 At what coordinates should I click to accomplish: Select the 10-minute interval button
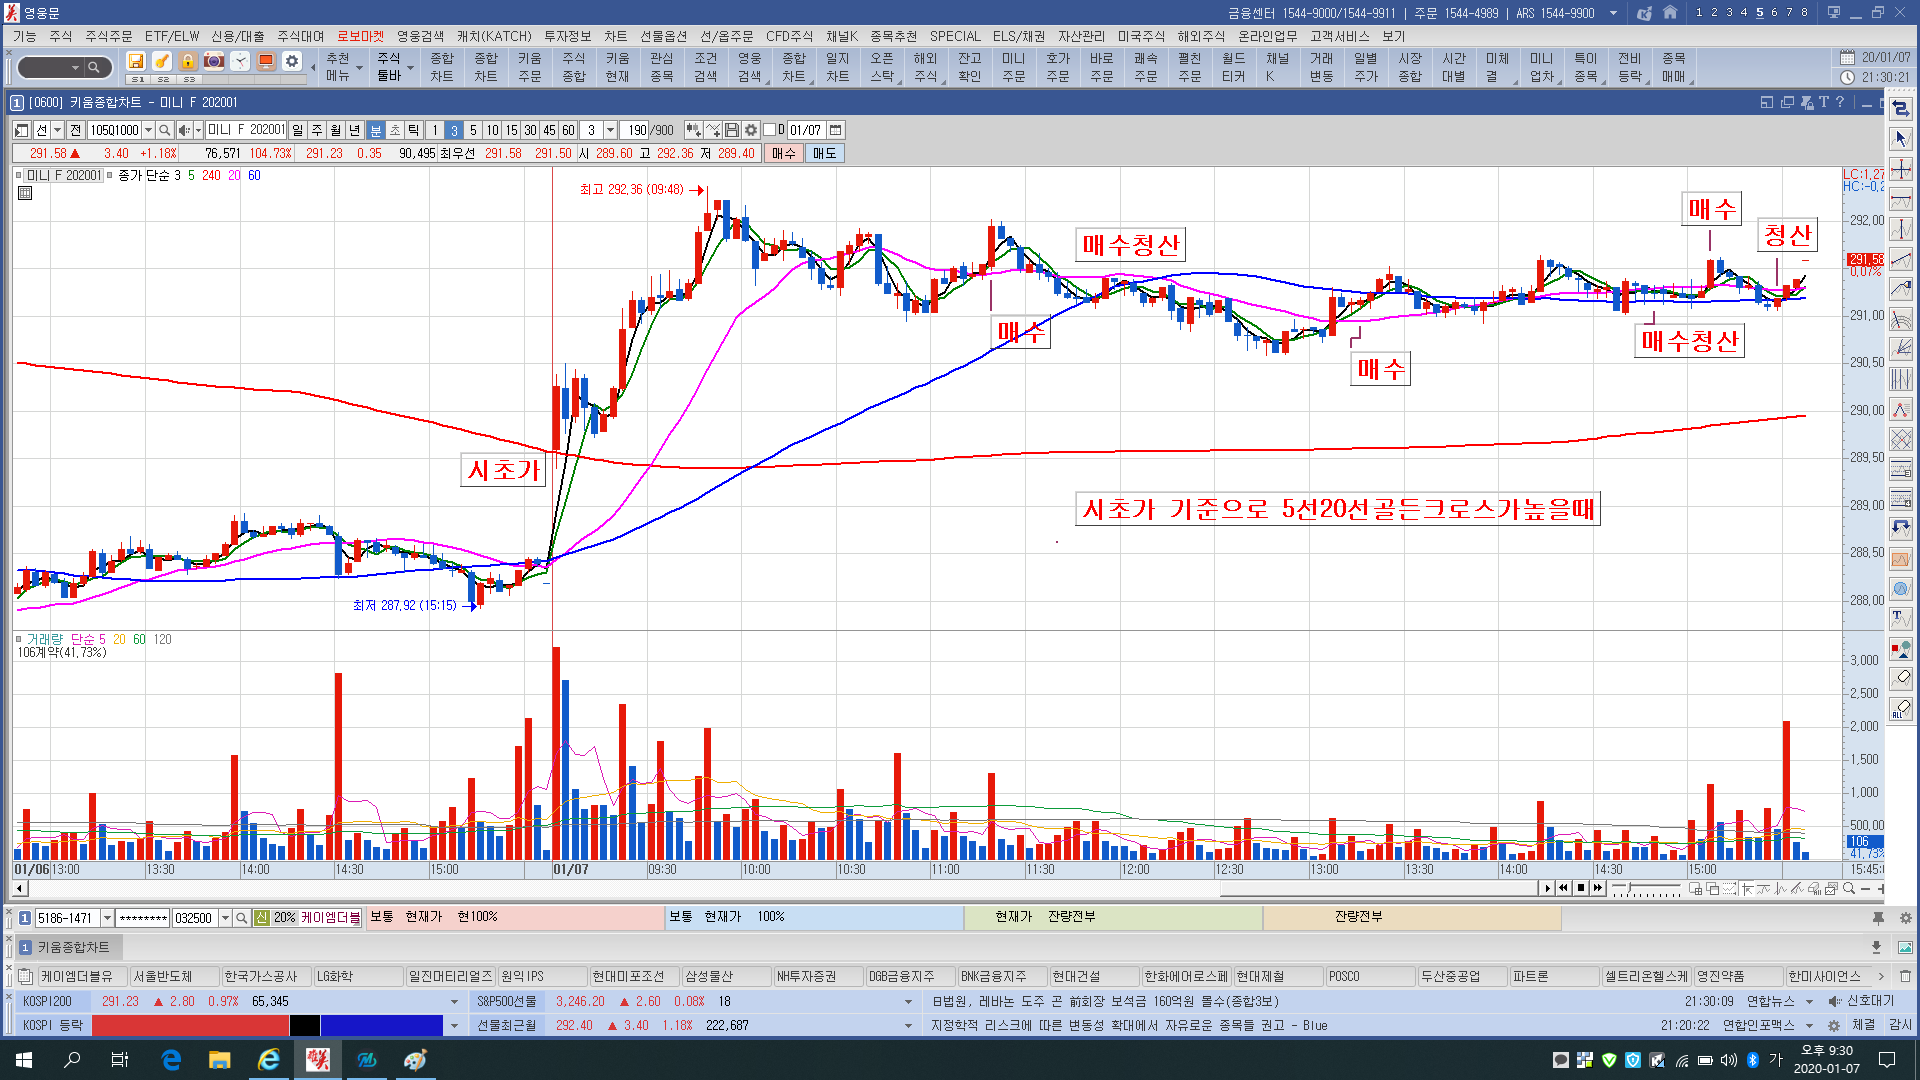492,130
